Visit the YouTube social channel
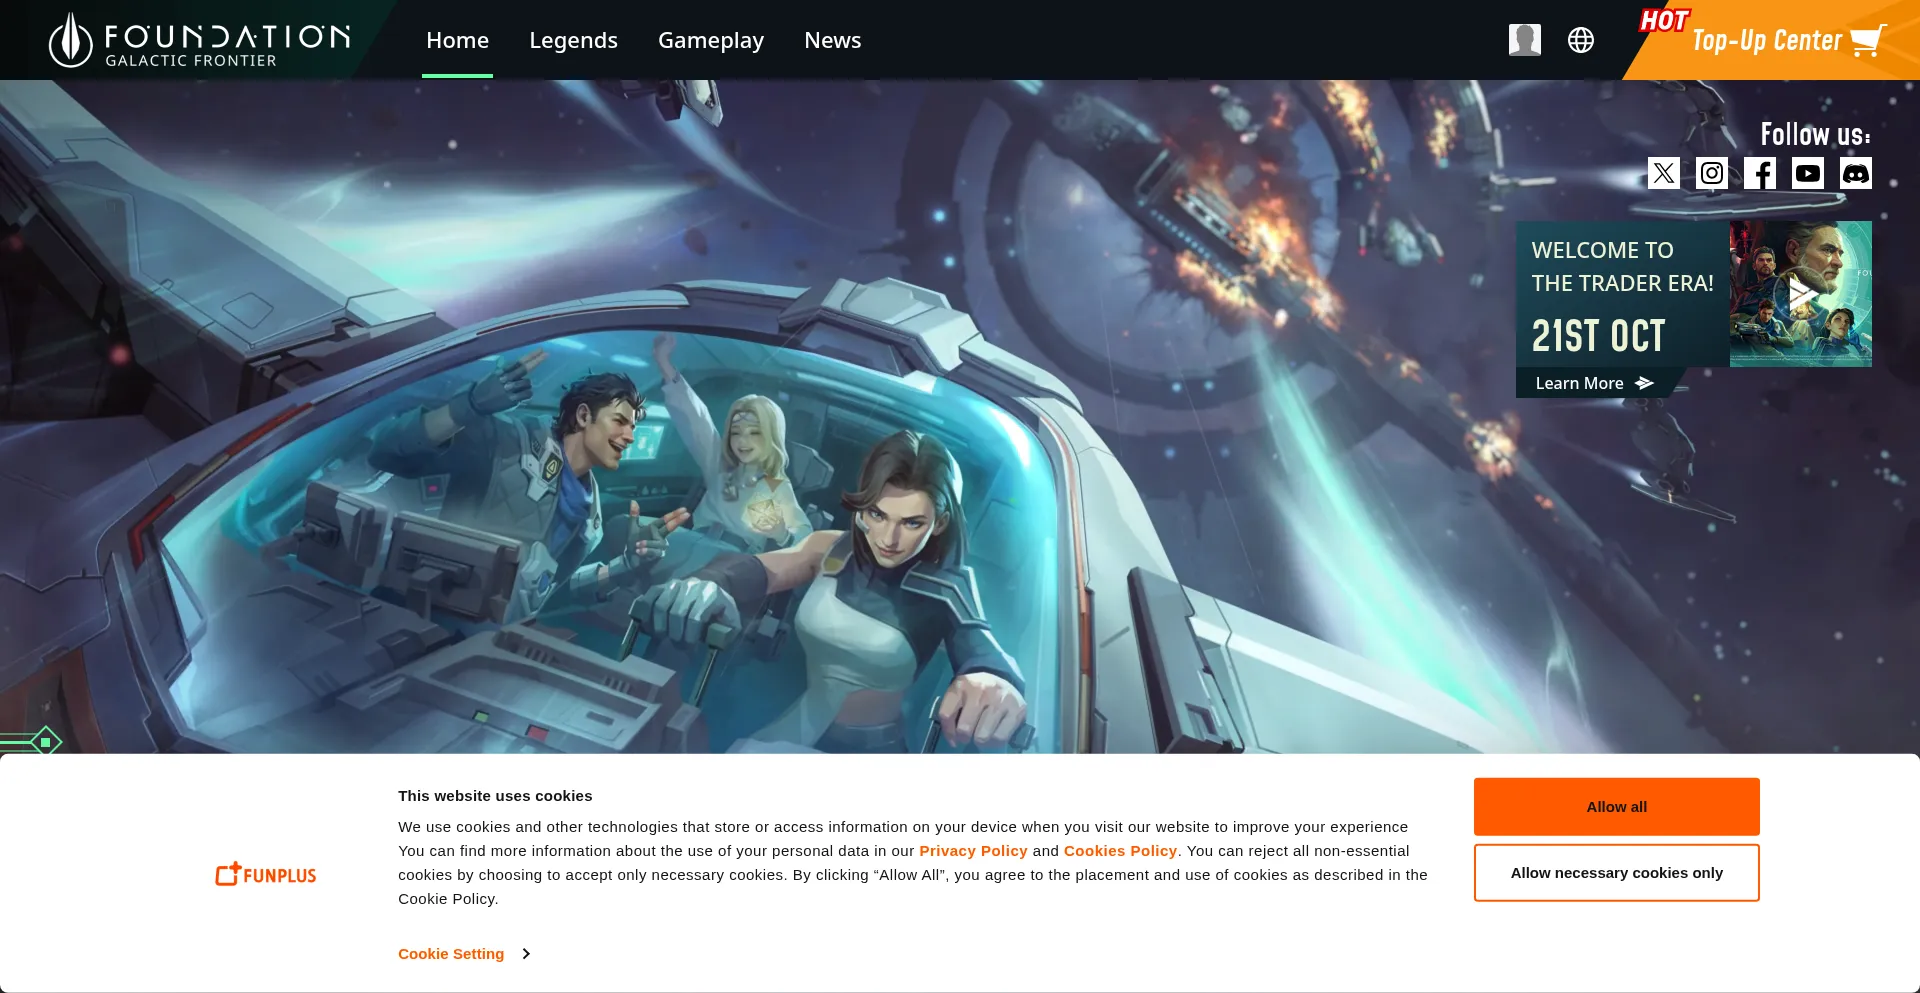 coord(1808,173)
